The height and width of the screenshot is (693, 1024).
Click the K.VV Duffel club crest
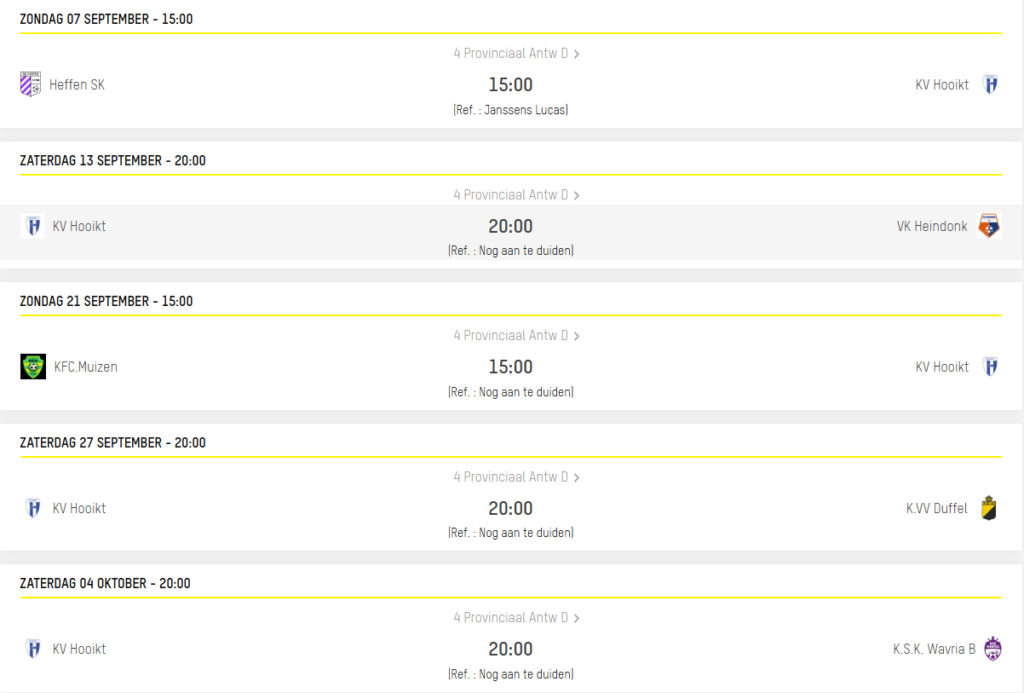click(989, 508)
